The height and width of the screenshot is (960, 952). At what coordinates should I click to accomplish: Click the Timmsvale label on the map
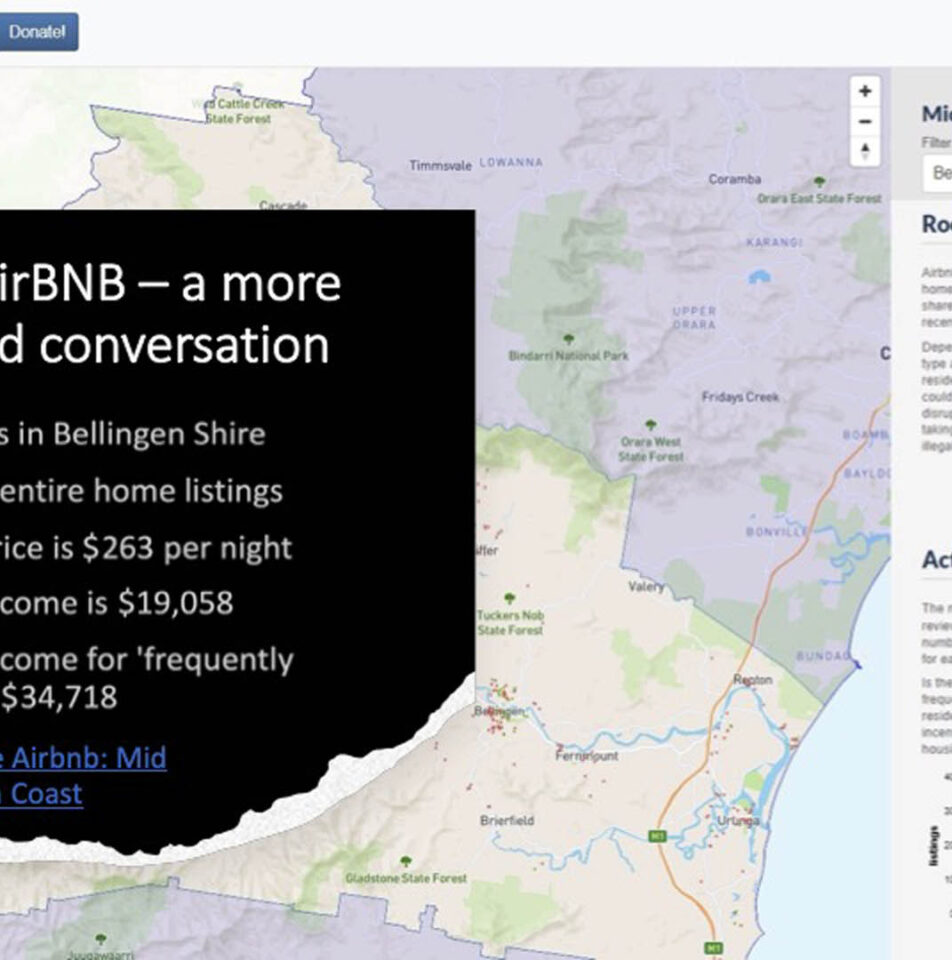(440, 166)
